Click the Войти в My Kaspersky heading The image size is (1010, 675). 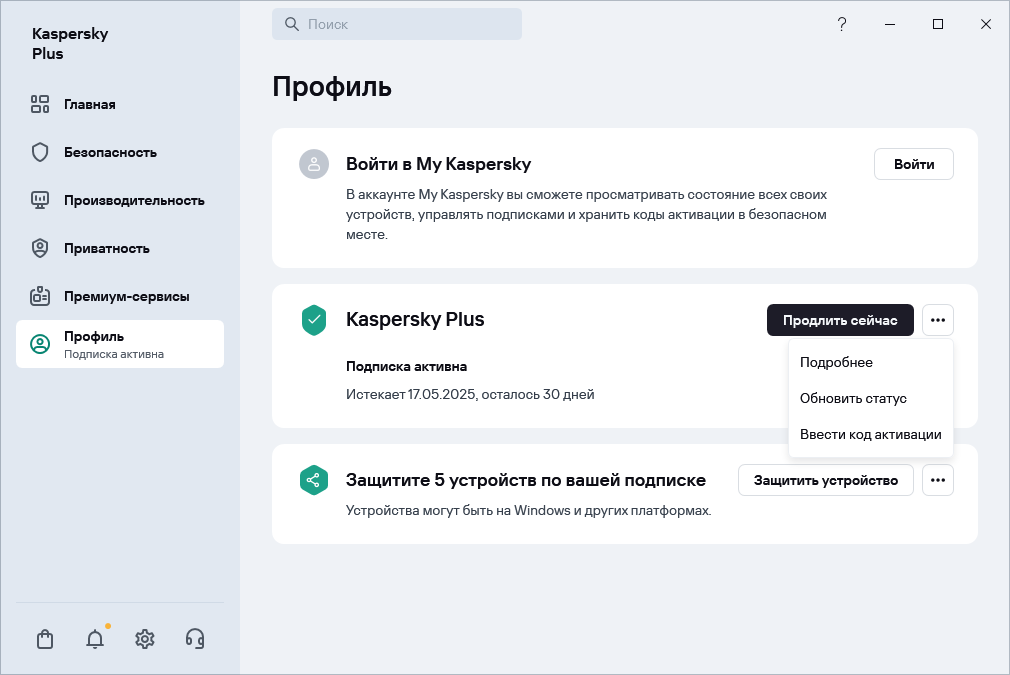[x=439, y=164]
